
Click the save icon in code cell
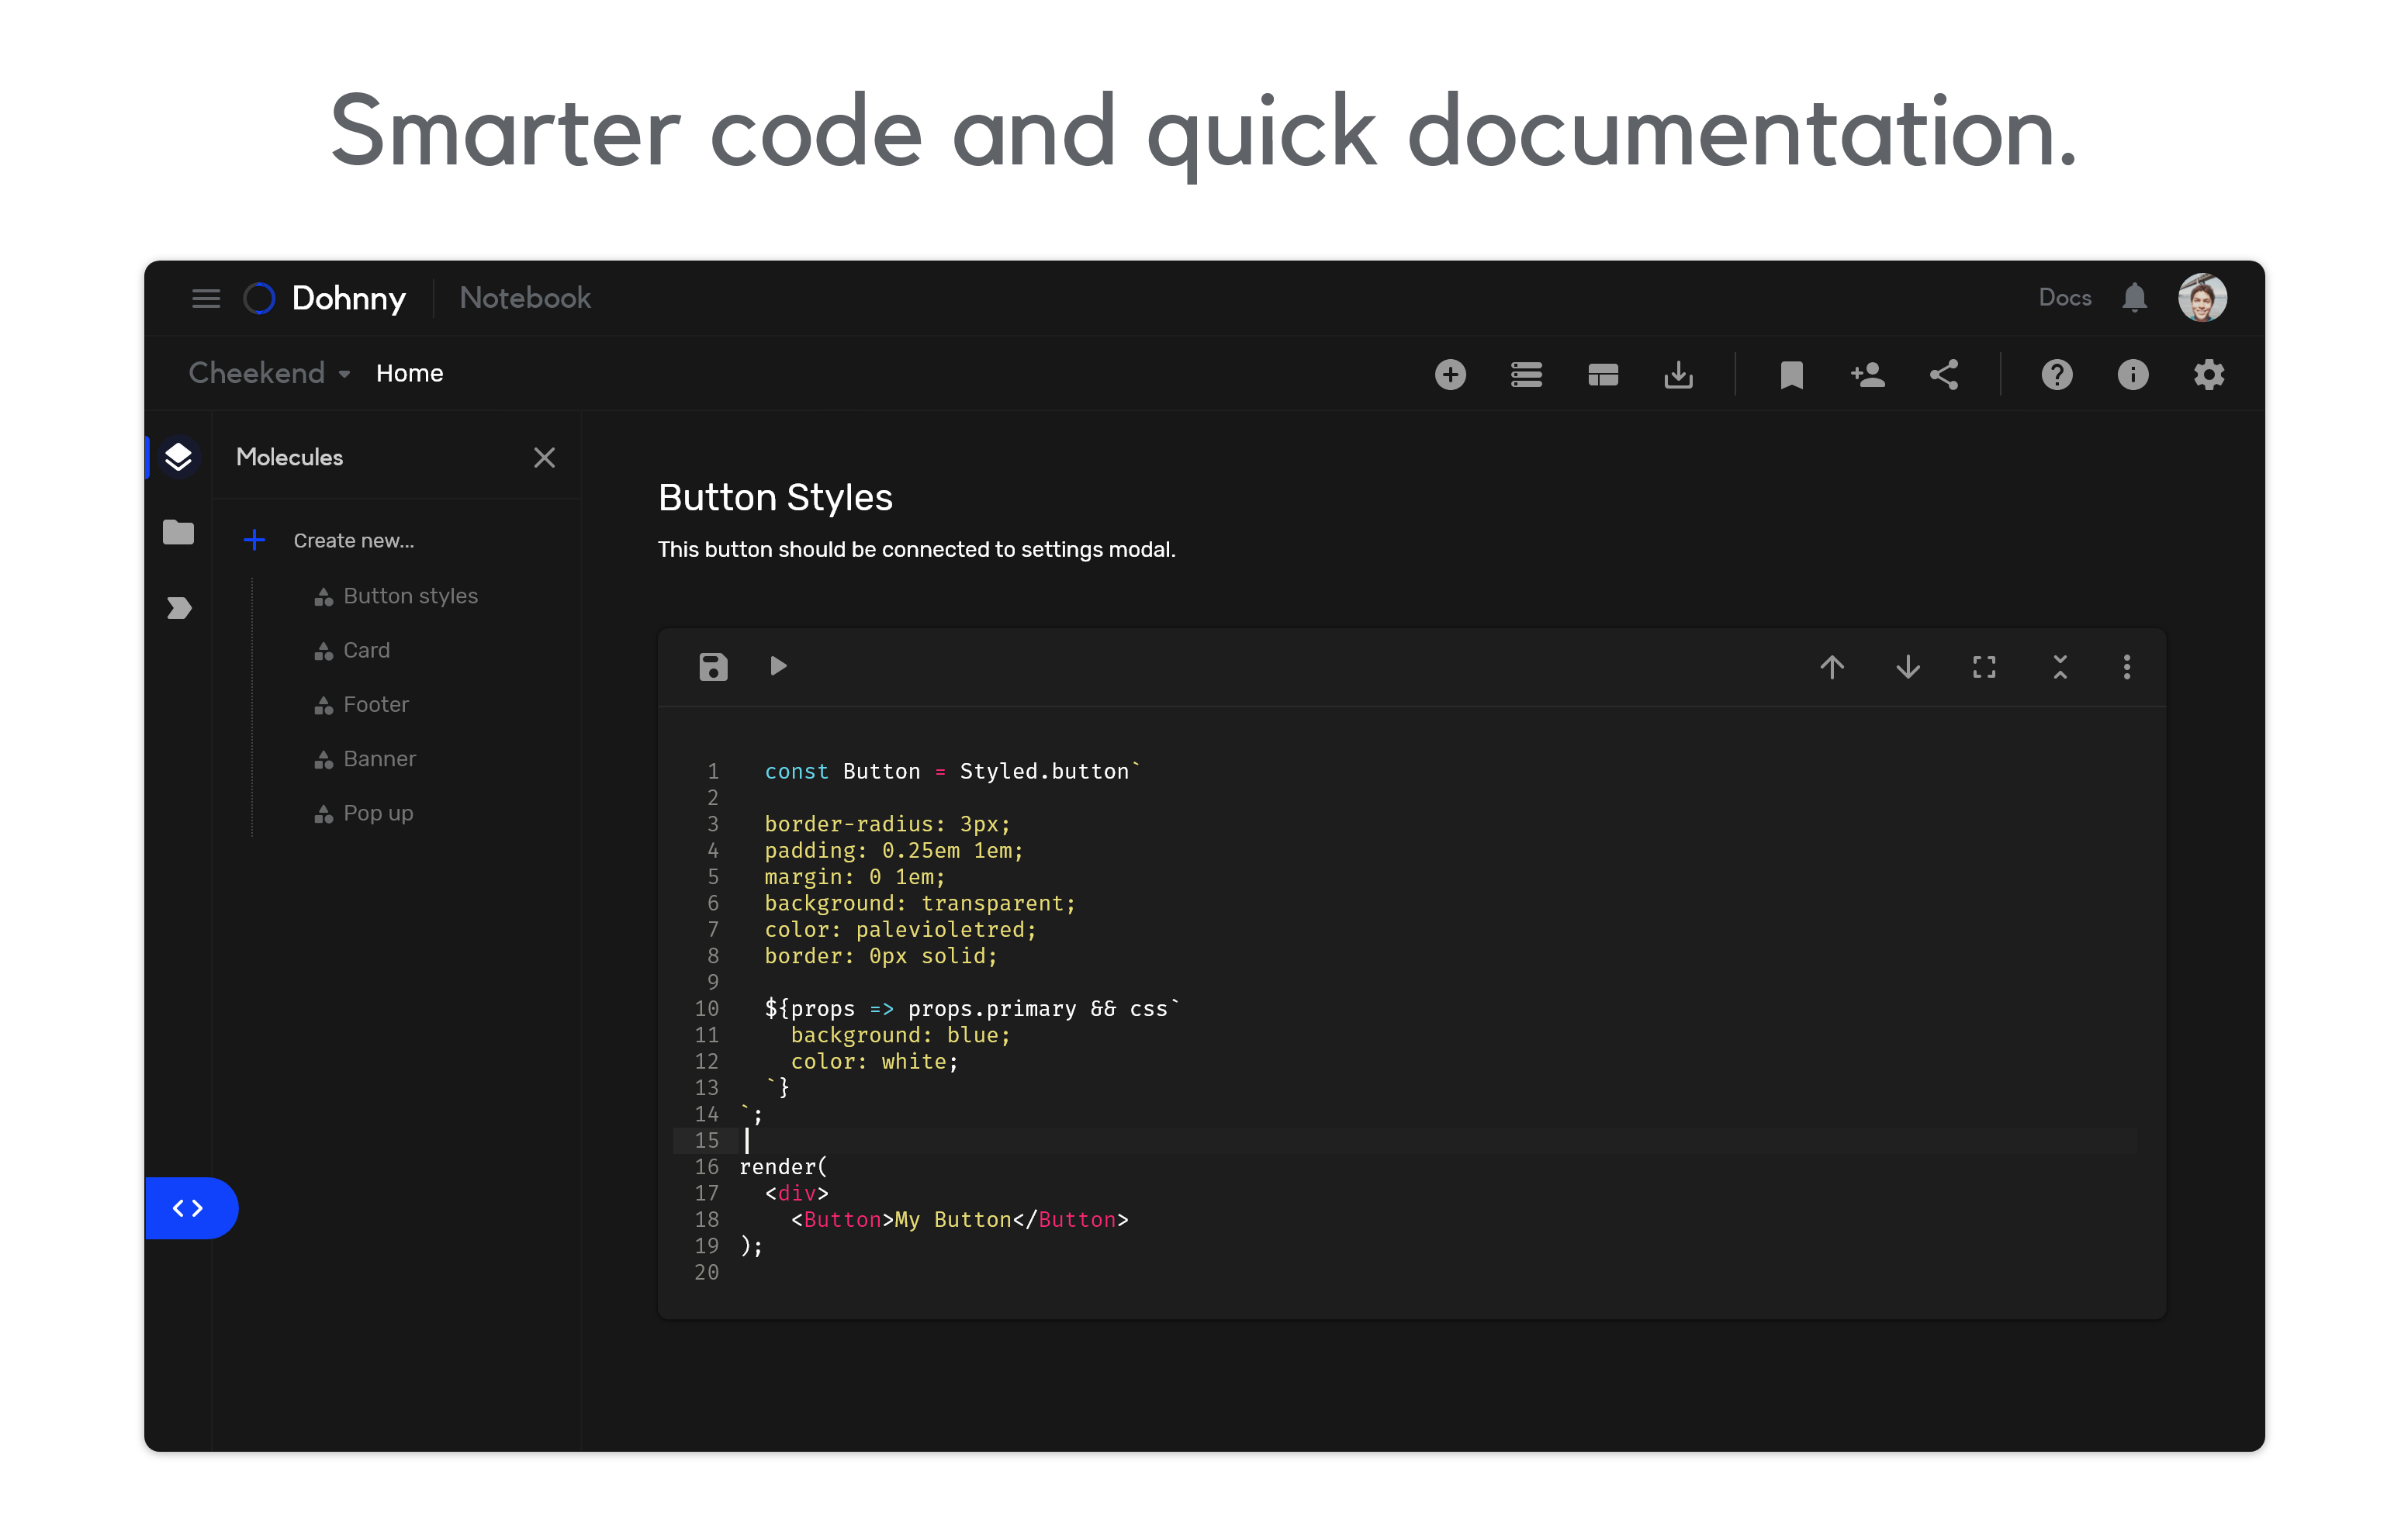click(712, 667)
